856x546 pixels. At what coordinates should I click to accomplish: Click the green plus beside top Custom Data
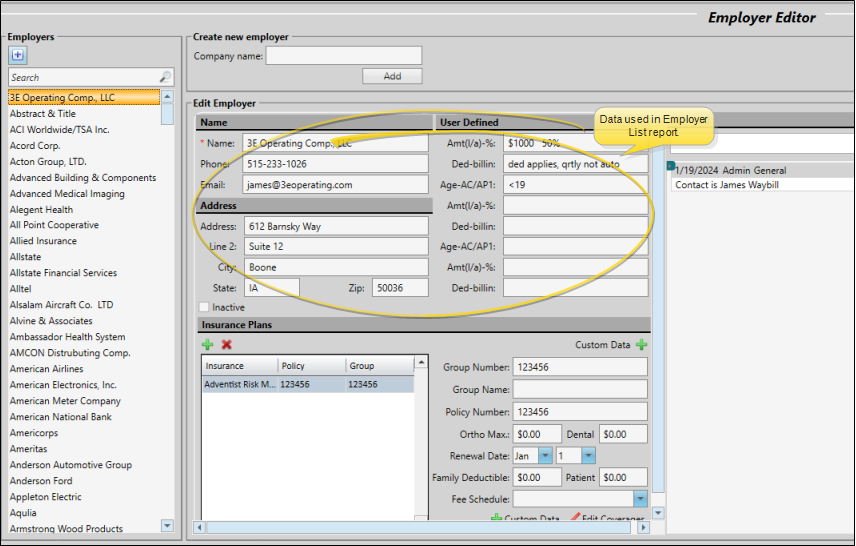click(641, 345)
